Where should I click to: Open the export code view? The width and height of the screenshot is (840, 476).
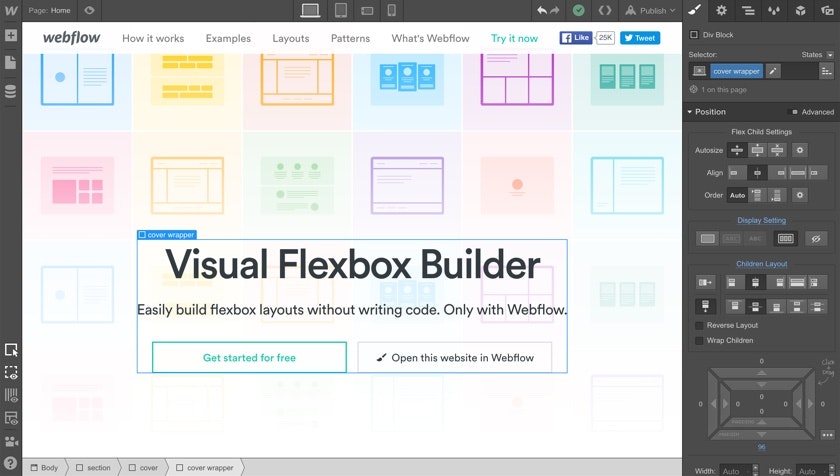(x=605, y=10)
